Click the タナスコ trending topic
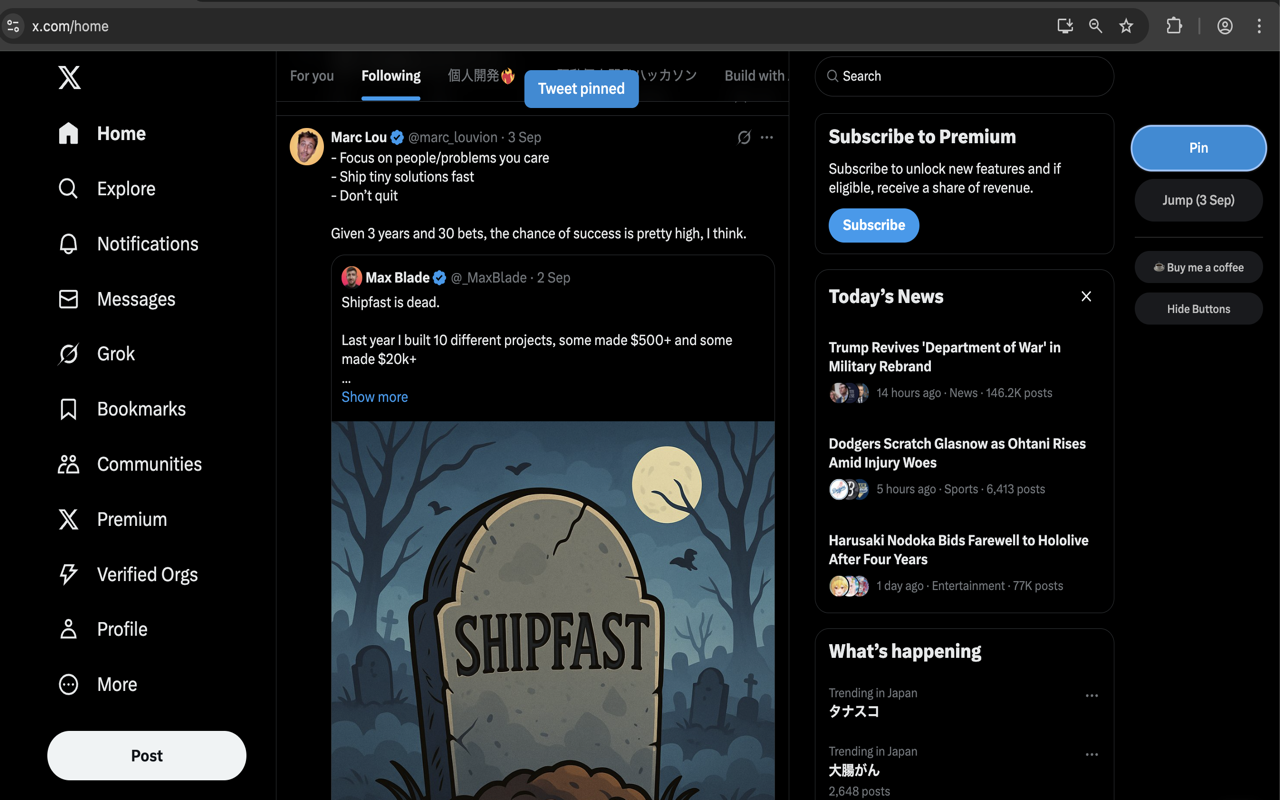This screenshot has width=1280, height=800. pyautogui.click(x=854, y=711)
